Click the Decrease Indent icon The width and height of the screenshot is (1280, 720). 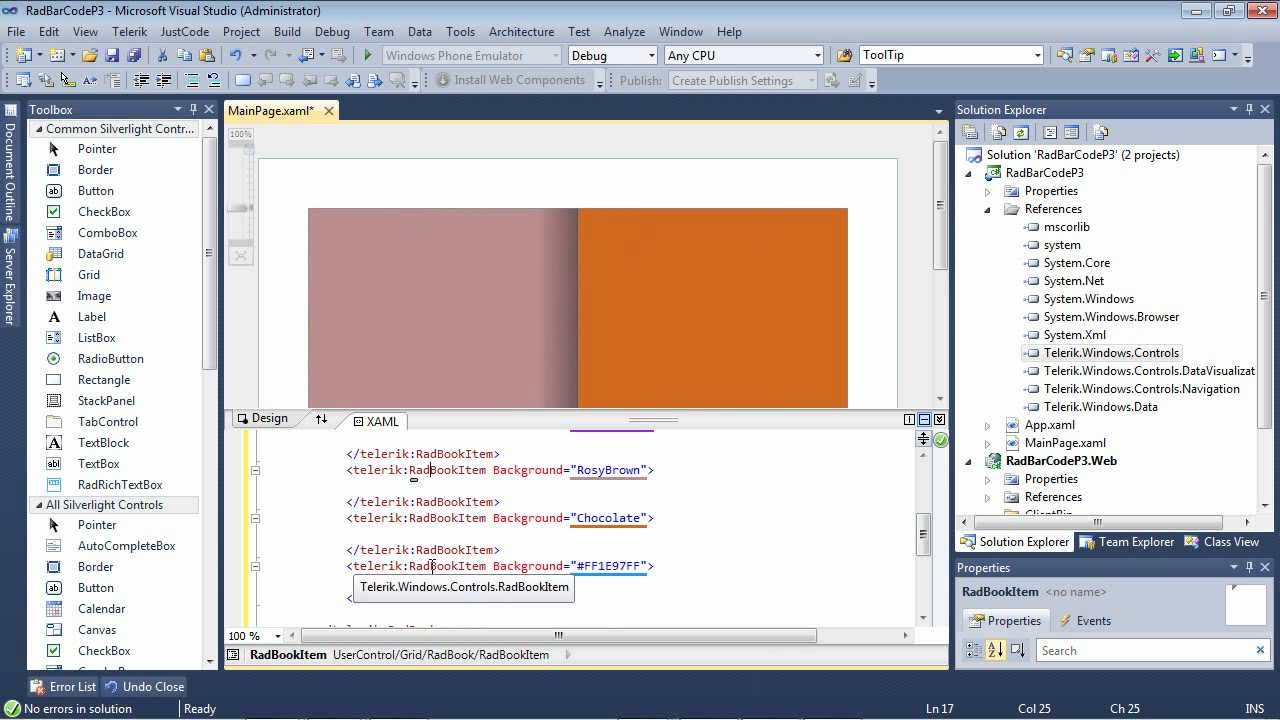[141, 80]
